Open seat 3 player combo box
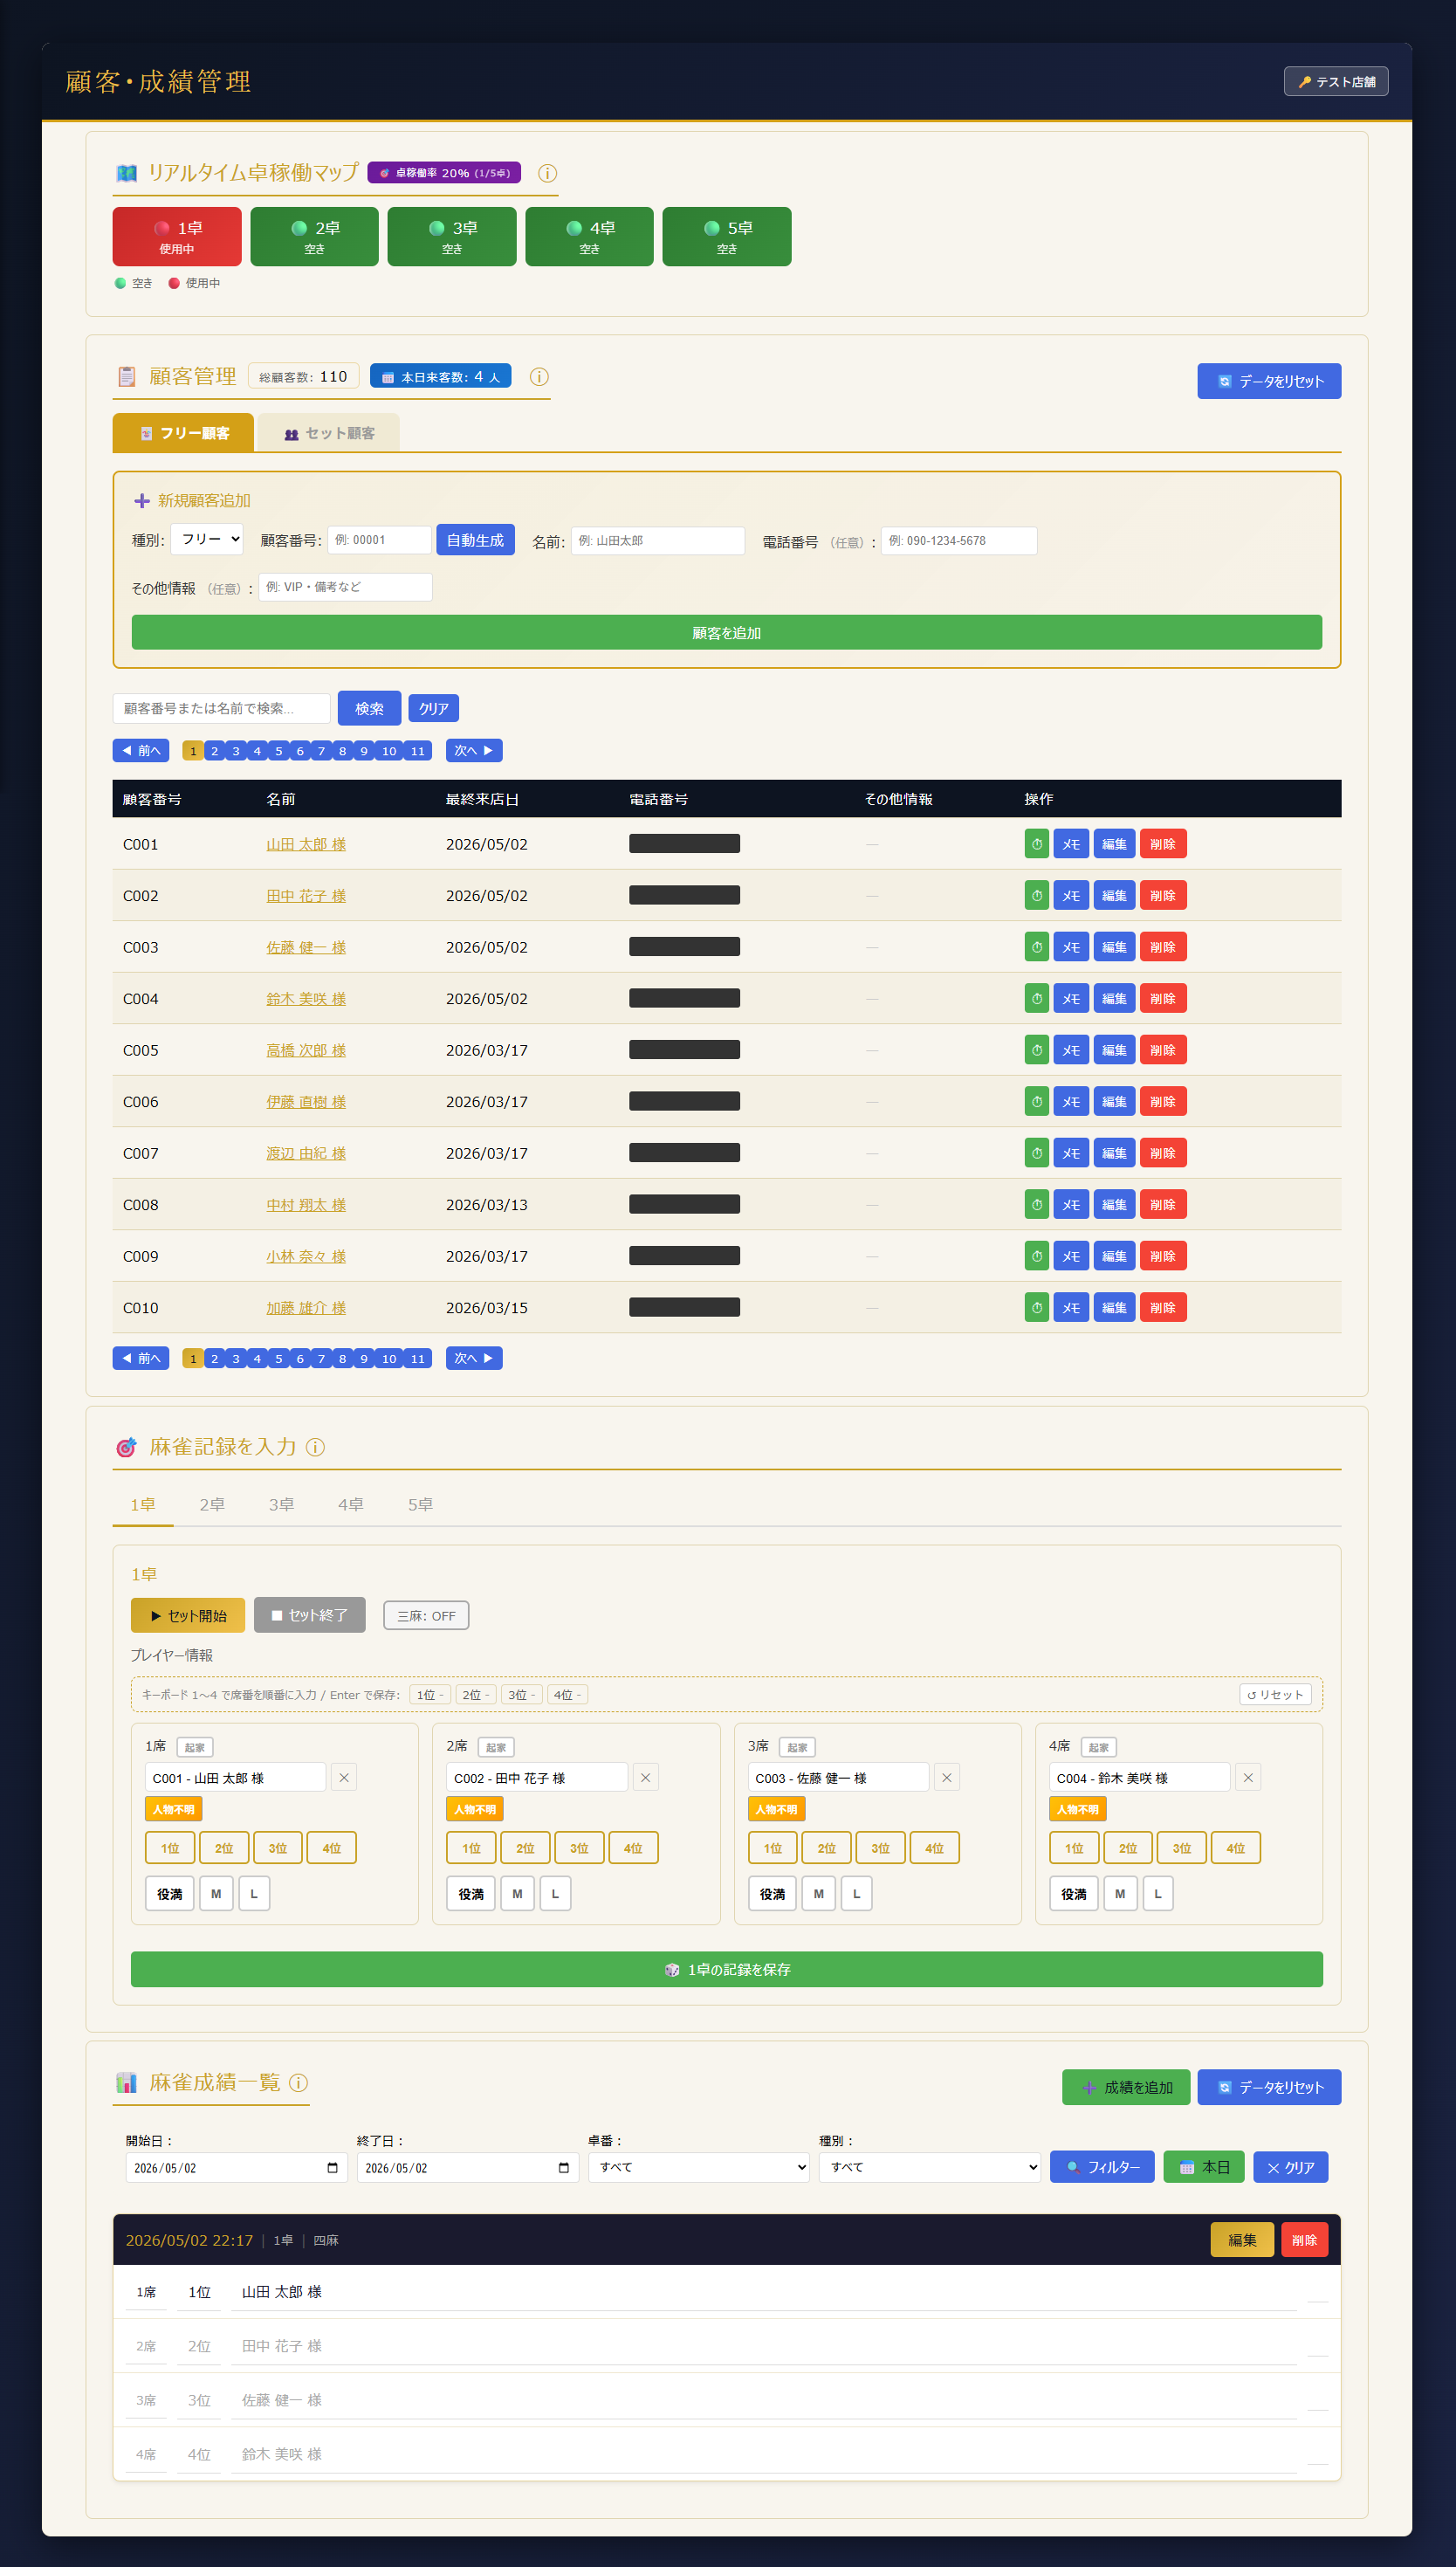This screenshot has height=2567, width=1456. 838,1777
